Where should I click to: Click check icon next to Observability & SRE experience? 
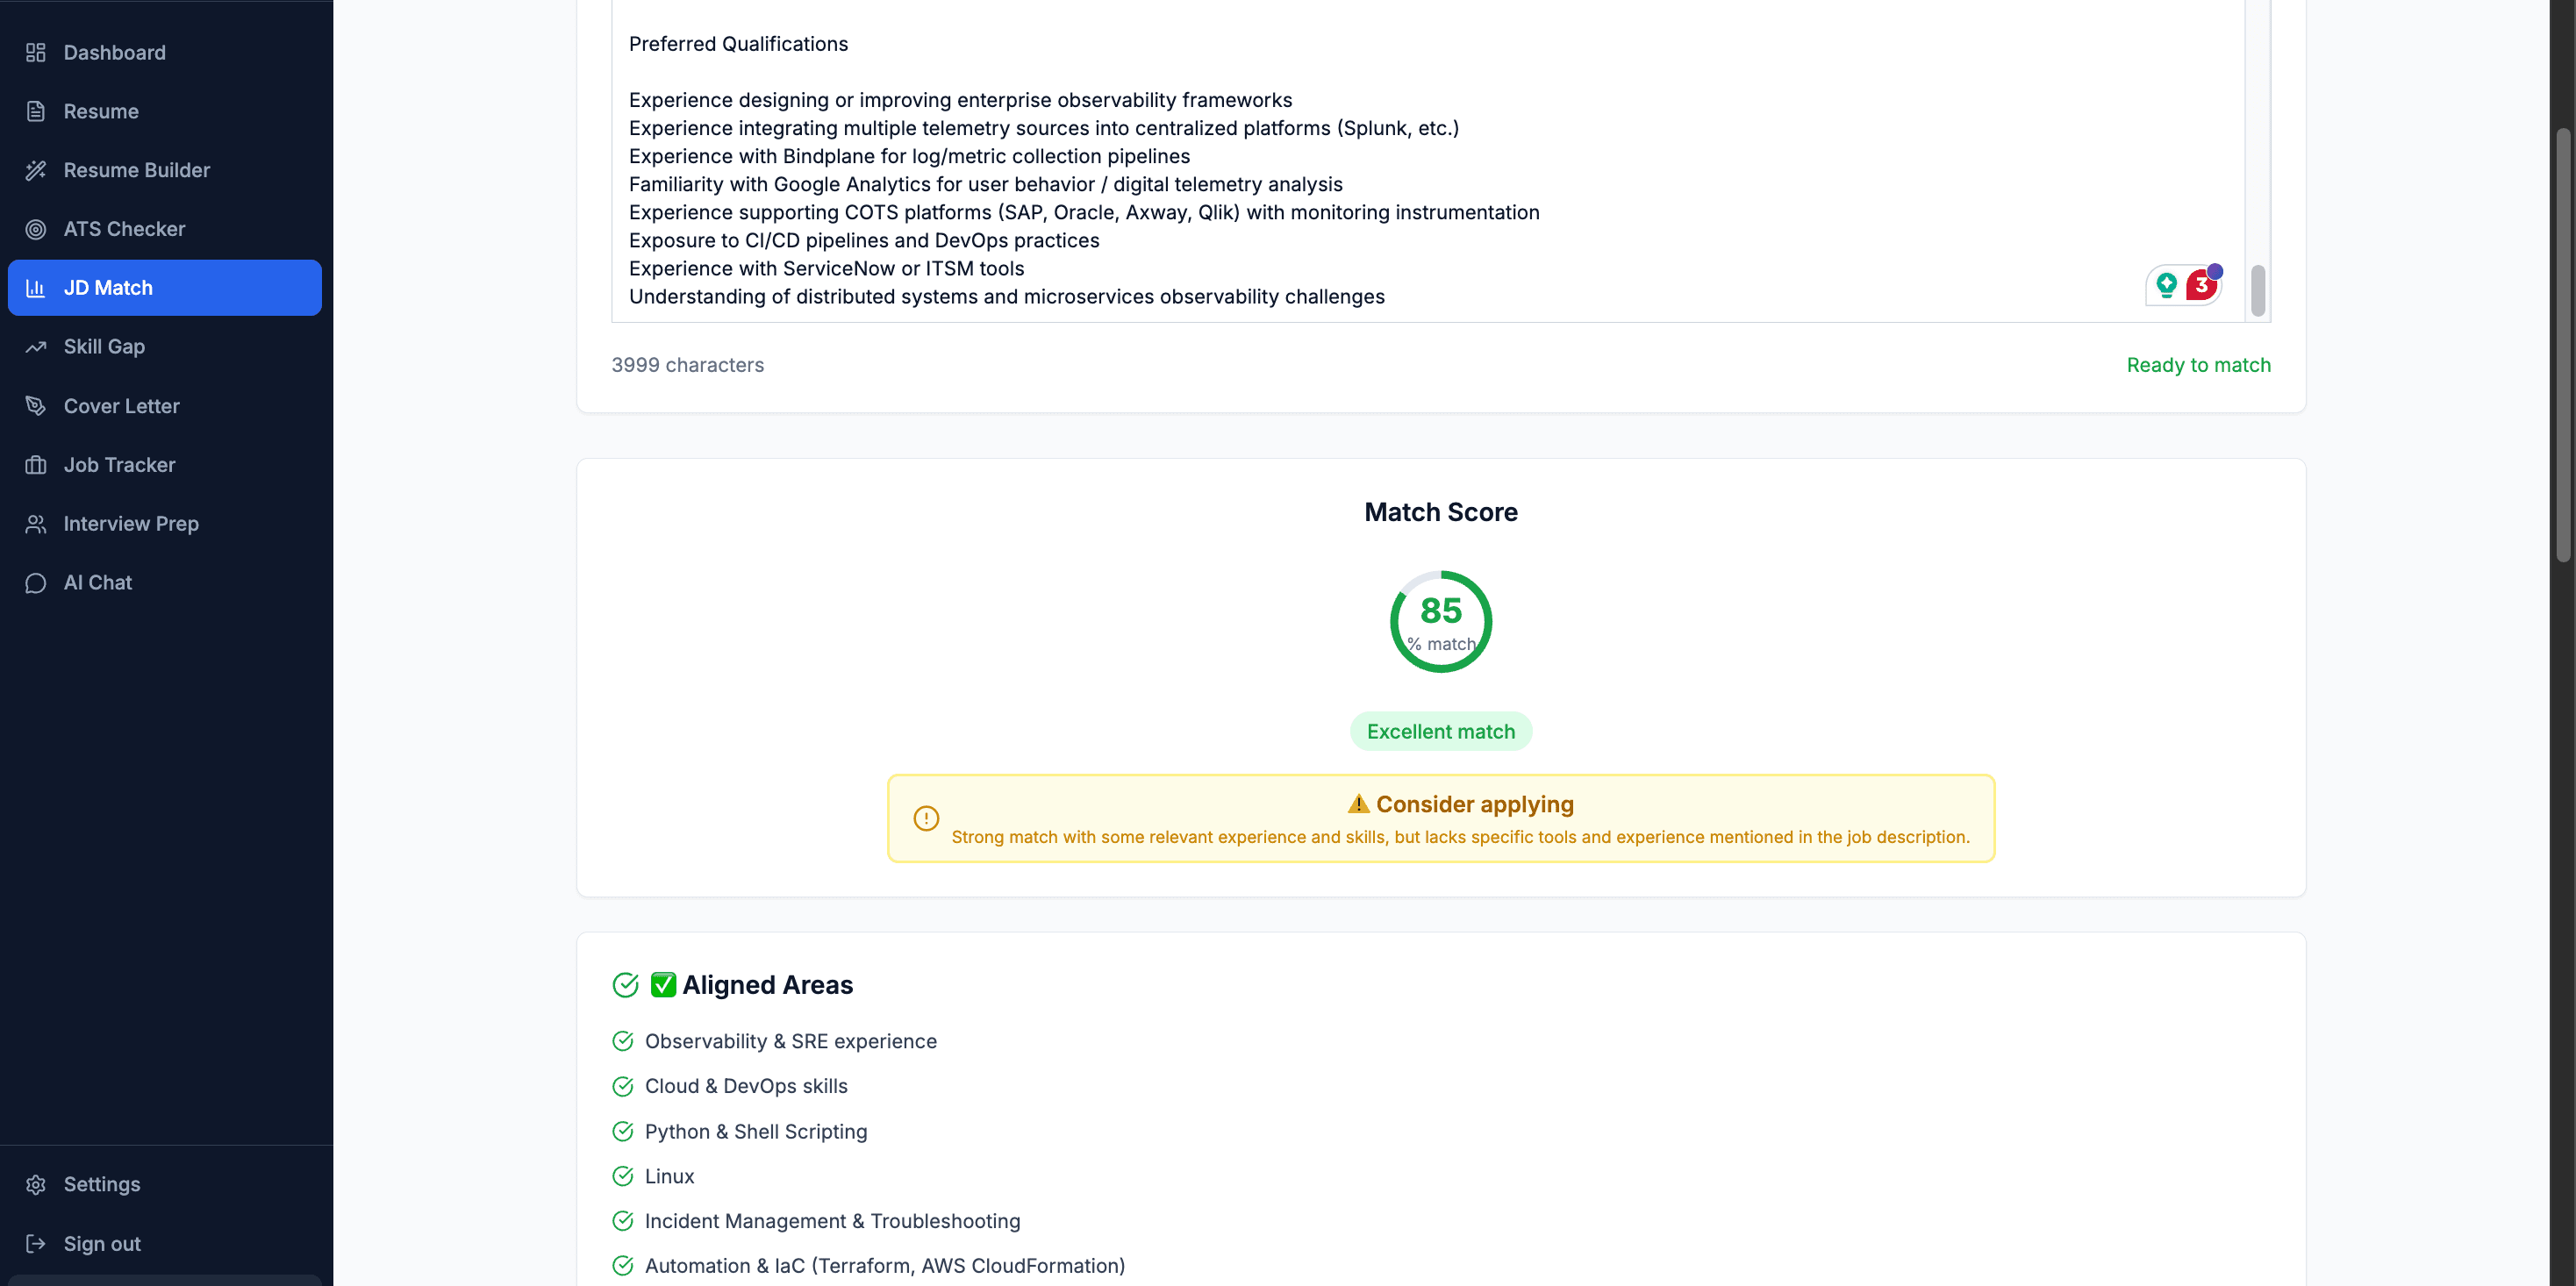[x=622, y=1041]
